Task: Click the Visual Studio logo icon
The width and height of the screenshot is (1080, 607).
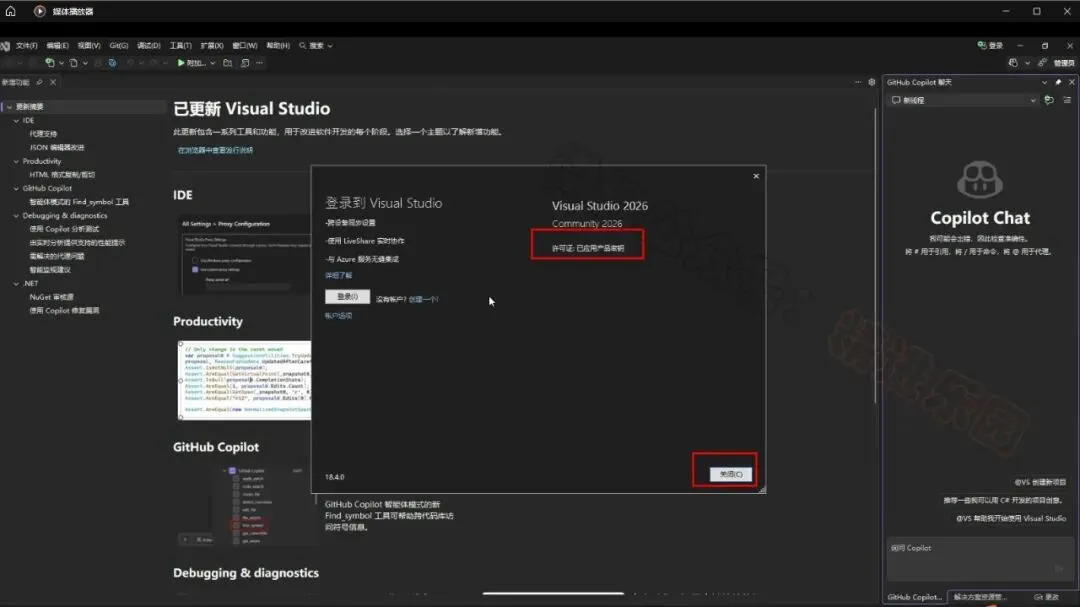Action: click(x=5, y=45)
